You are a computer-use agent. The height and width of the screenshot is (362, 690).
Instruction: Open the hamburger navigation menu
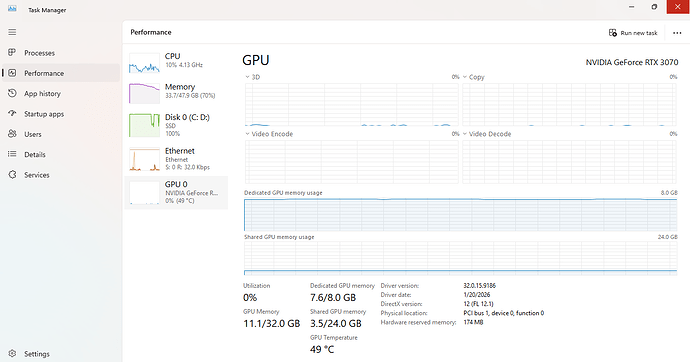pyautogui.click(x=12, y=32)
